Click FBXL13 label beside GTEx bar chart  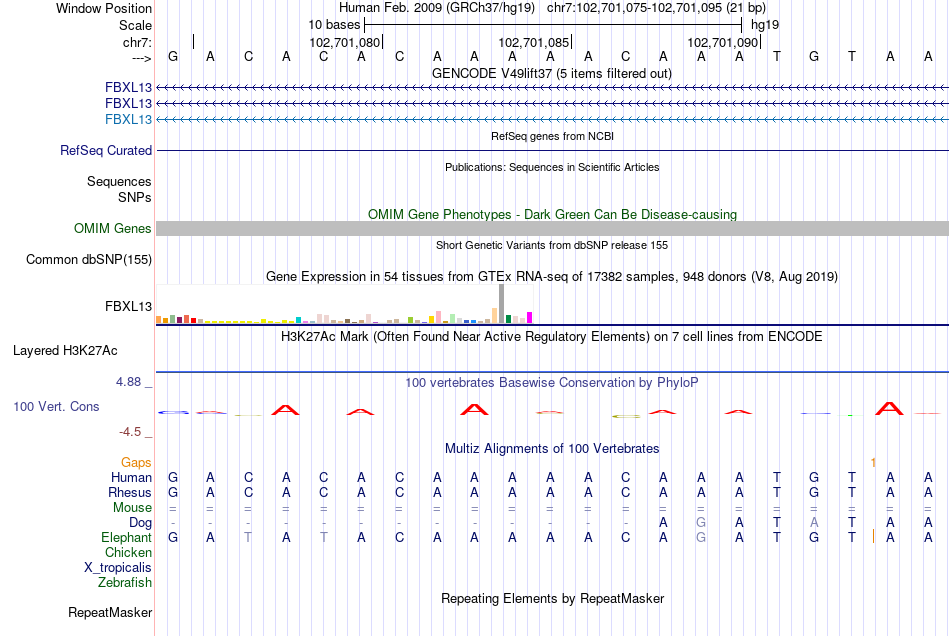tap(128, 306)
